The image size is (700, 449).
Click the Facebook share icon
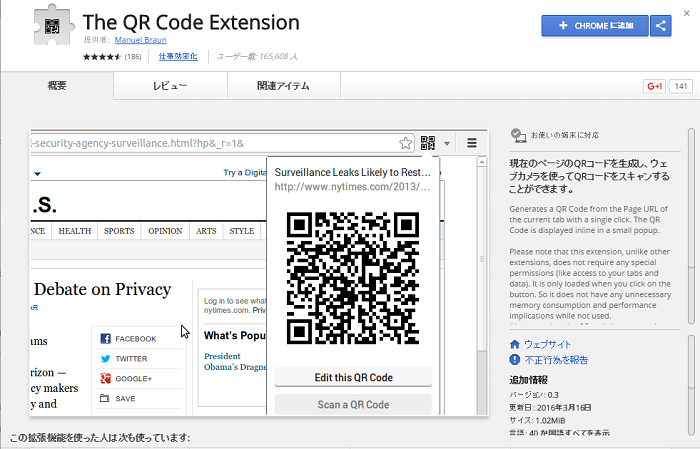(x=105, y=339)
